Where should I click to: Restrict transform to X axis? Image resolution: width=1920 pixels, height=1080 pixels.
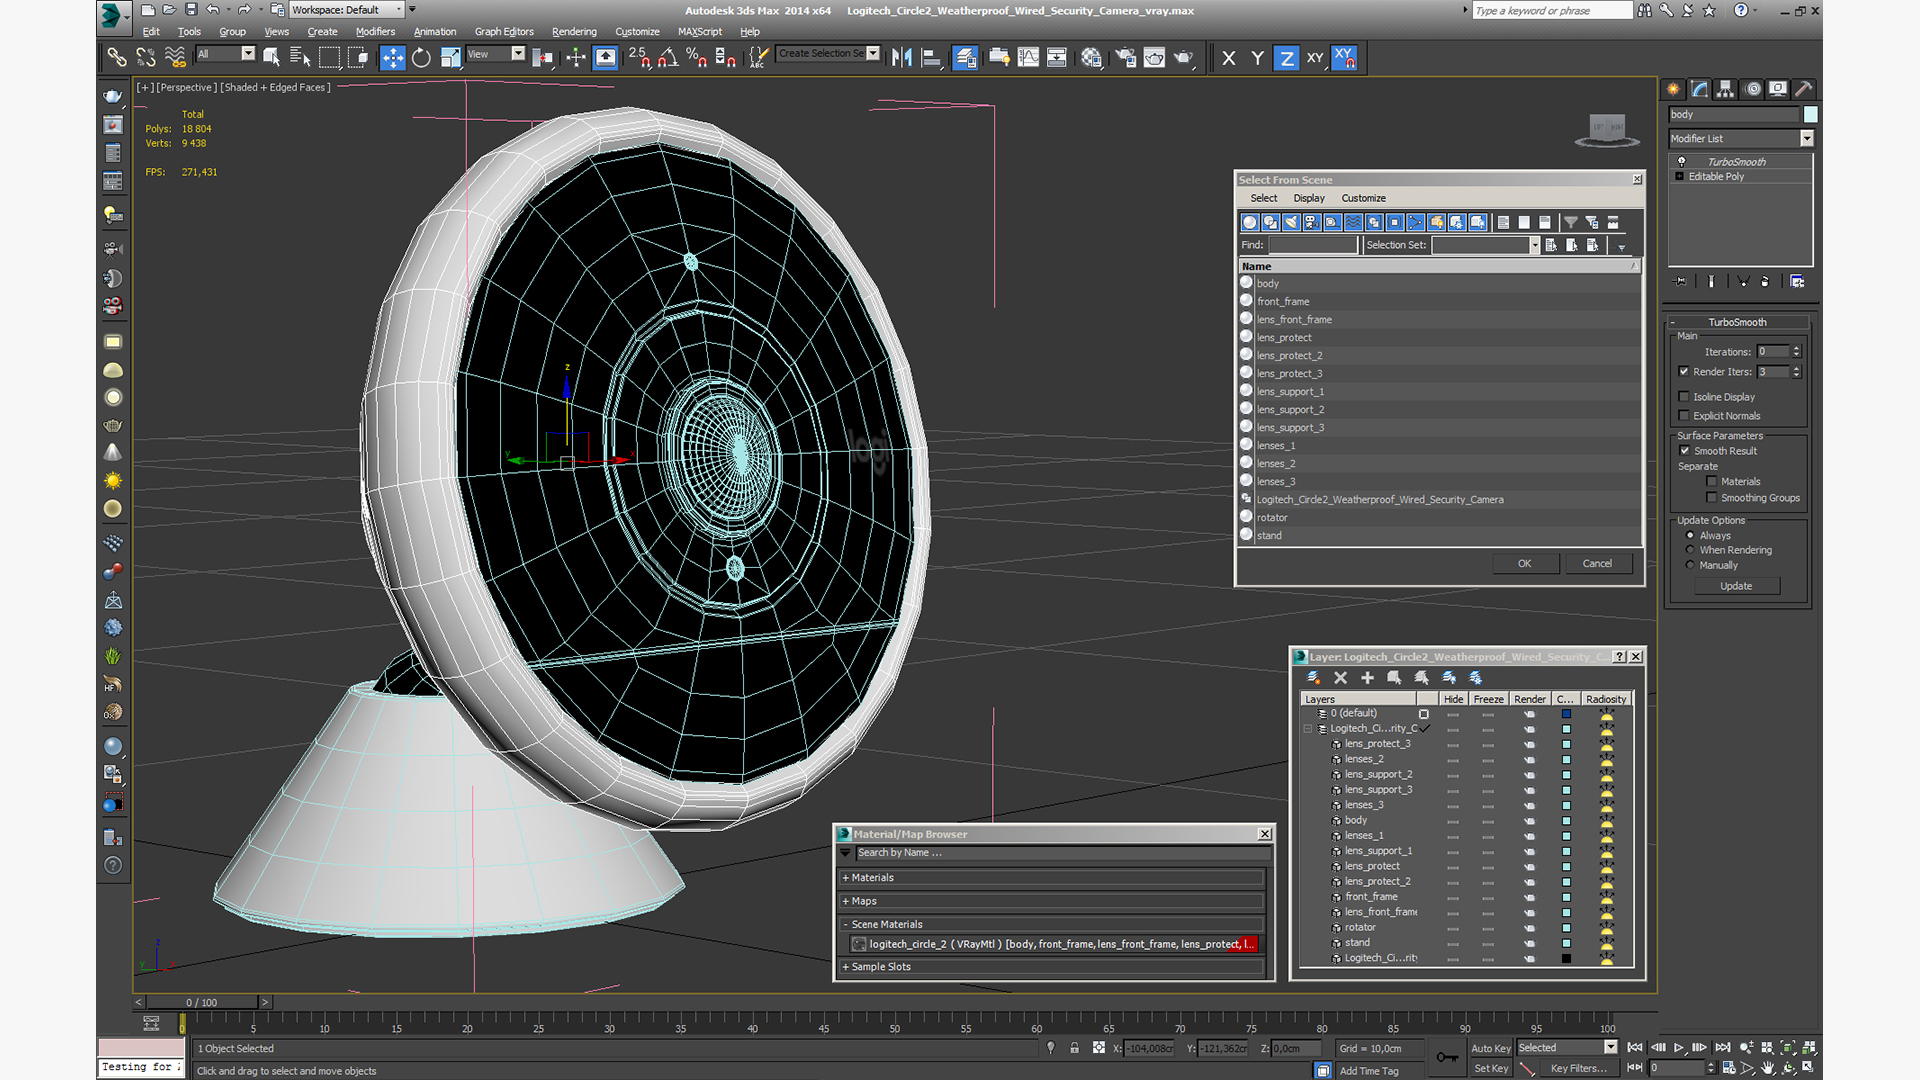coord(1228,58)
